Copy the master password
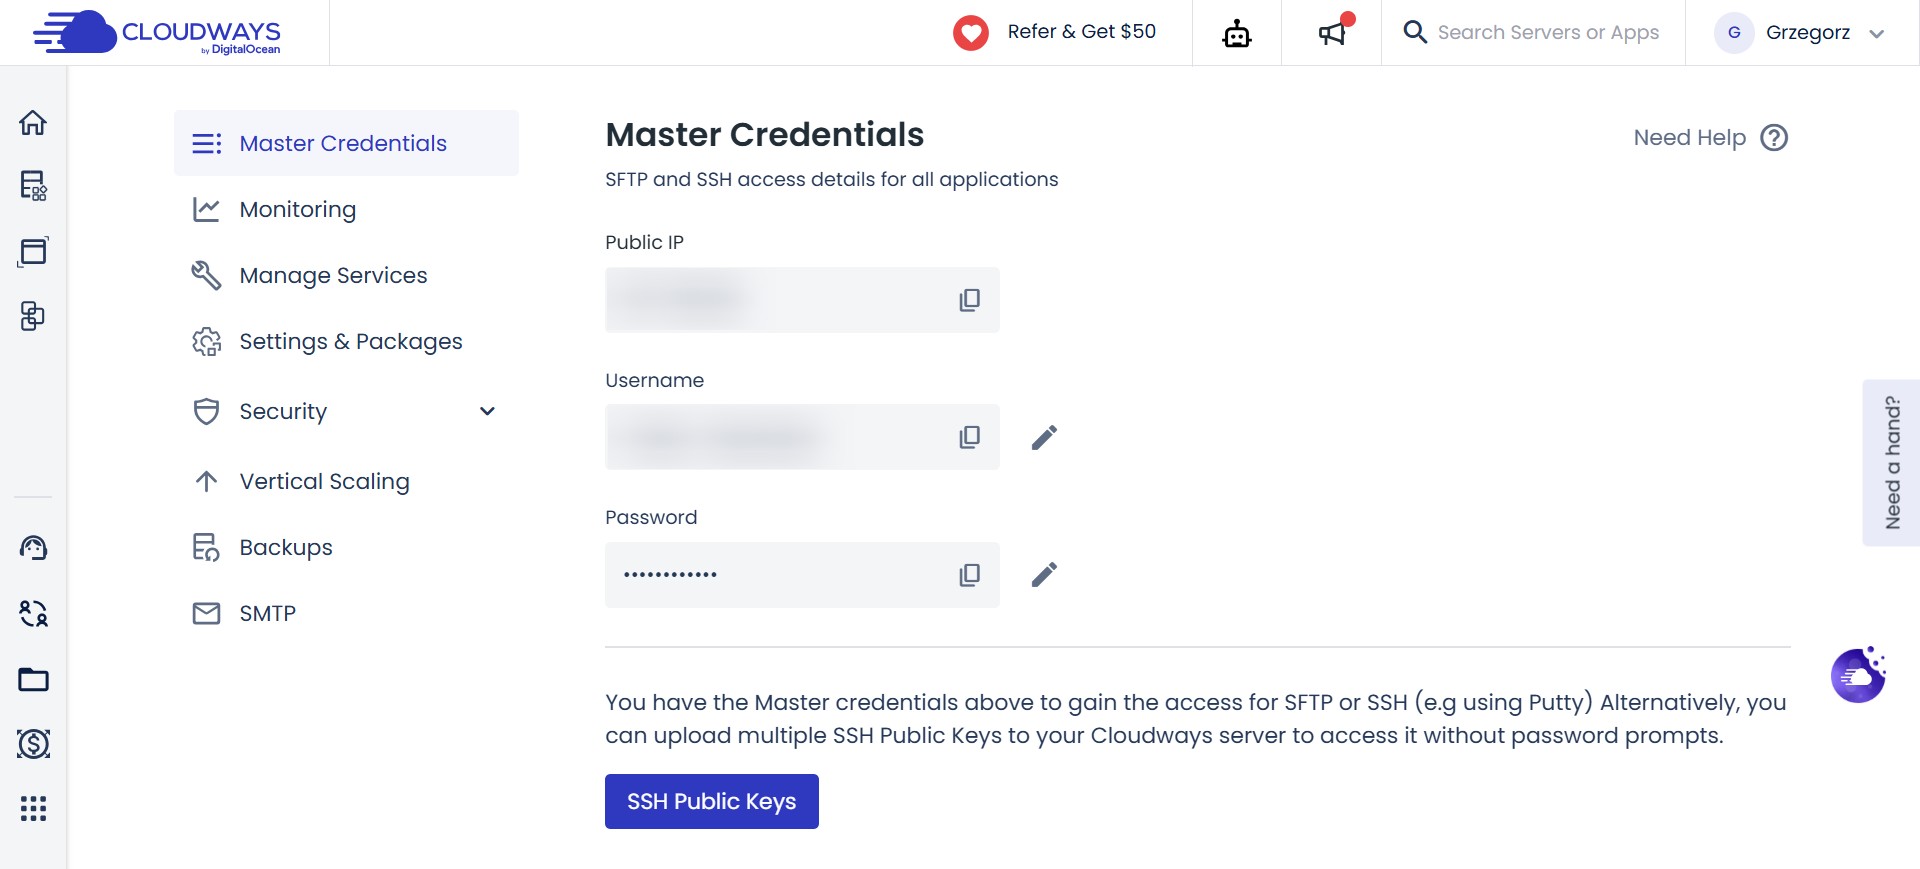 click(x=968, y=574)
